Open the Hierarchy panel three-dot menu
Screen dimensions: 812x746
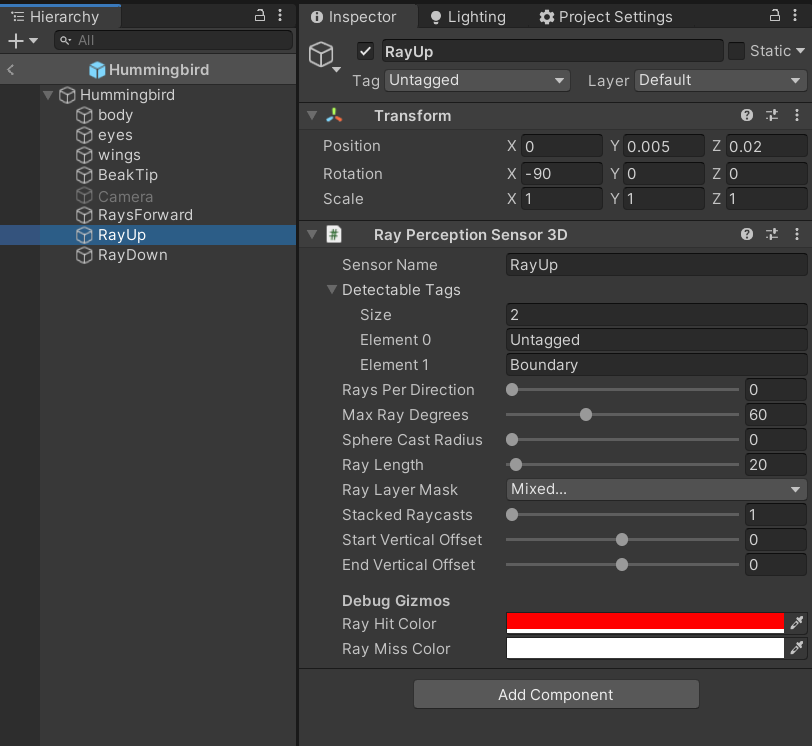click(x=280, y=16)
